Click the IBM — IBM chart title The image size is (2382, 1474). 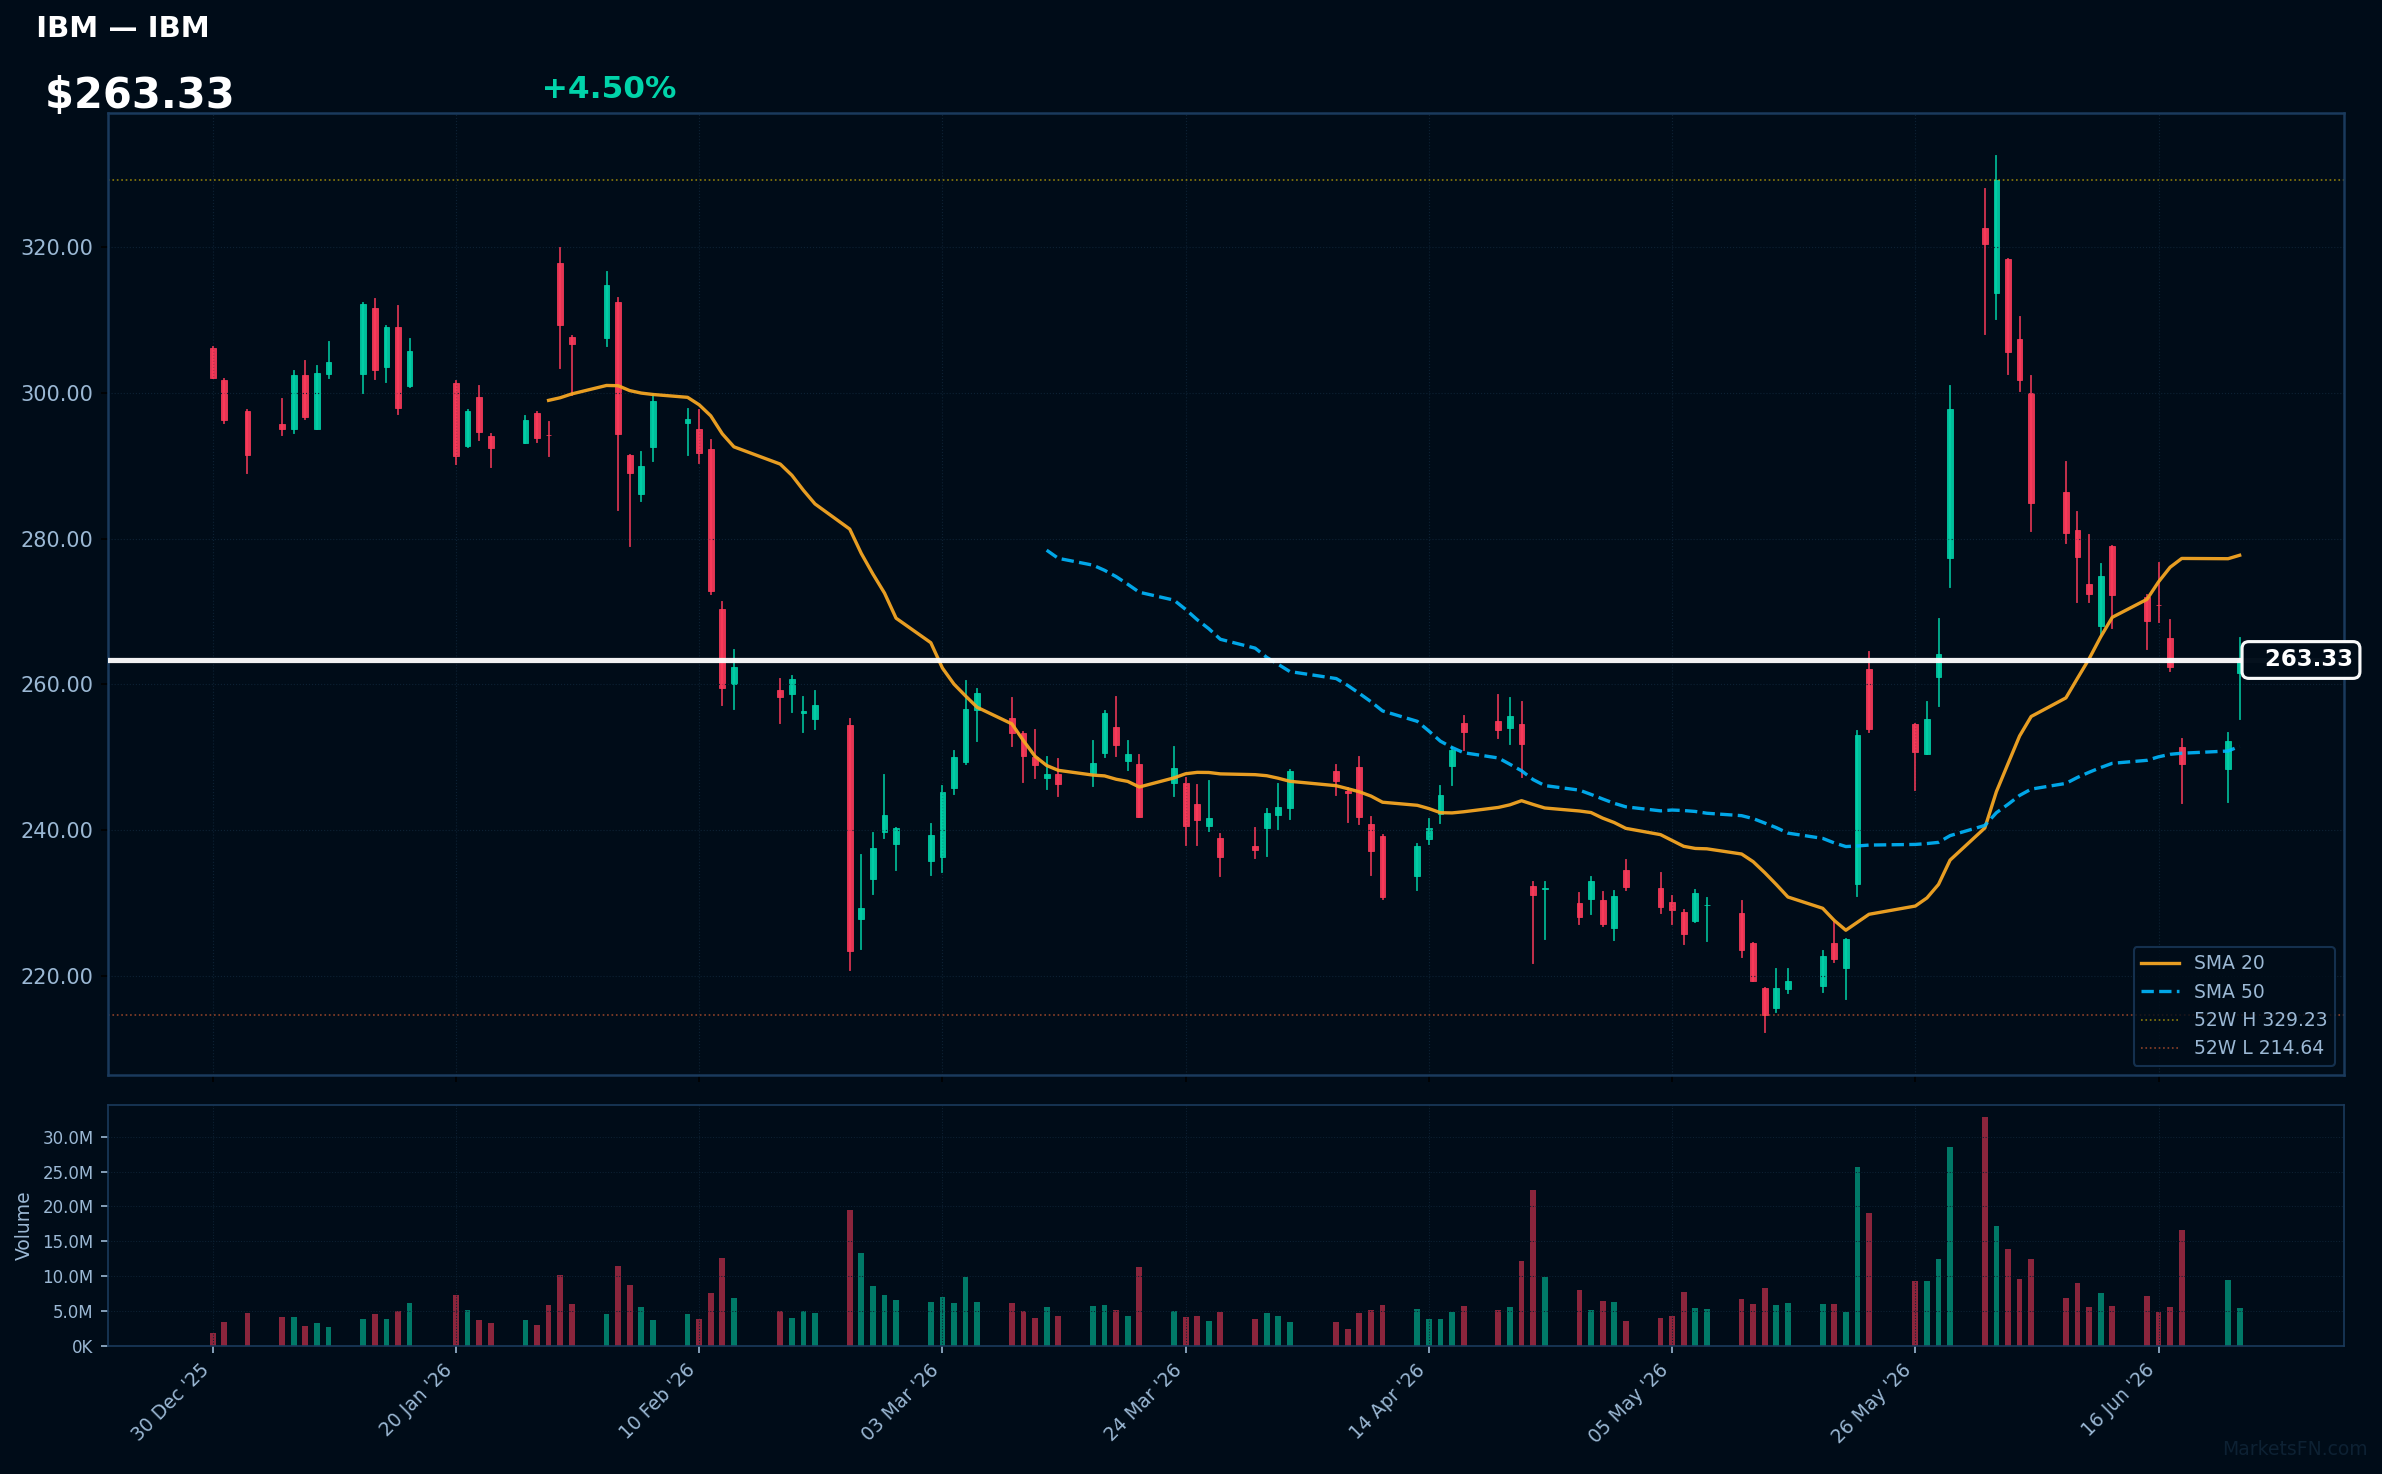(x=123, y=28)
